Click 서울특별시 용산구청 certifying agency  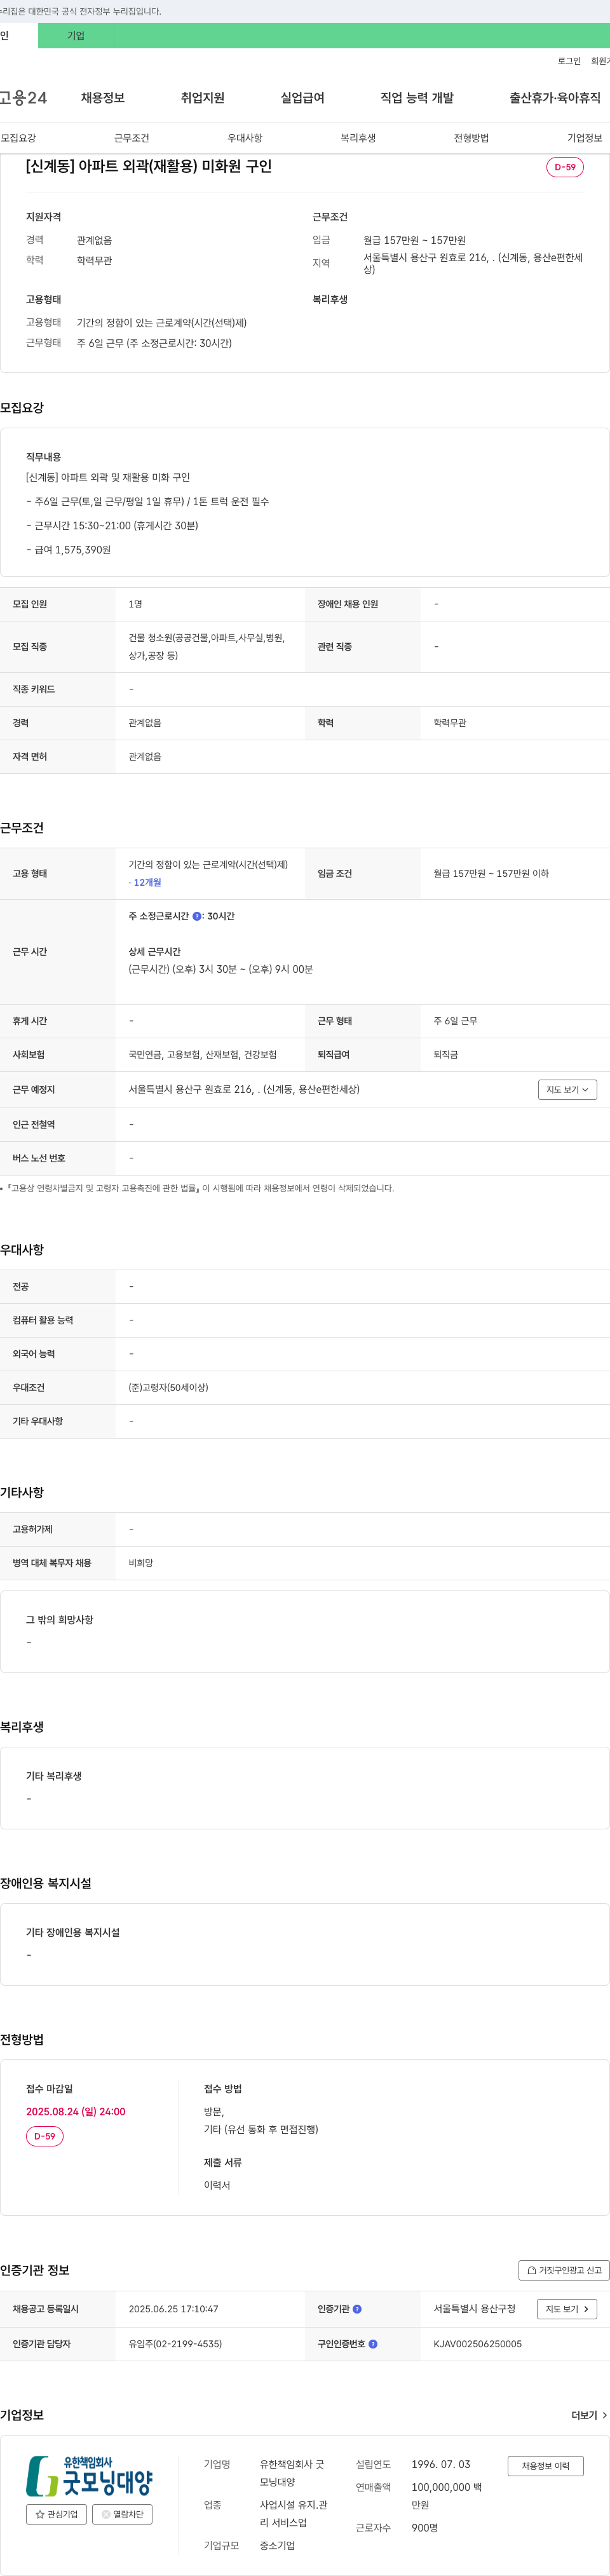[x=474, y=2309]
